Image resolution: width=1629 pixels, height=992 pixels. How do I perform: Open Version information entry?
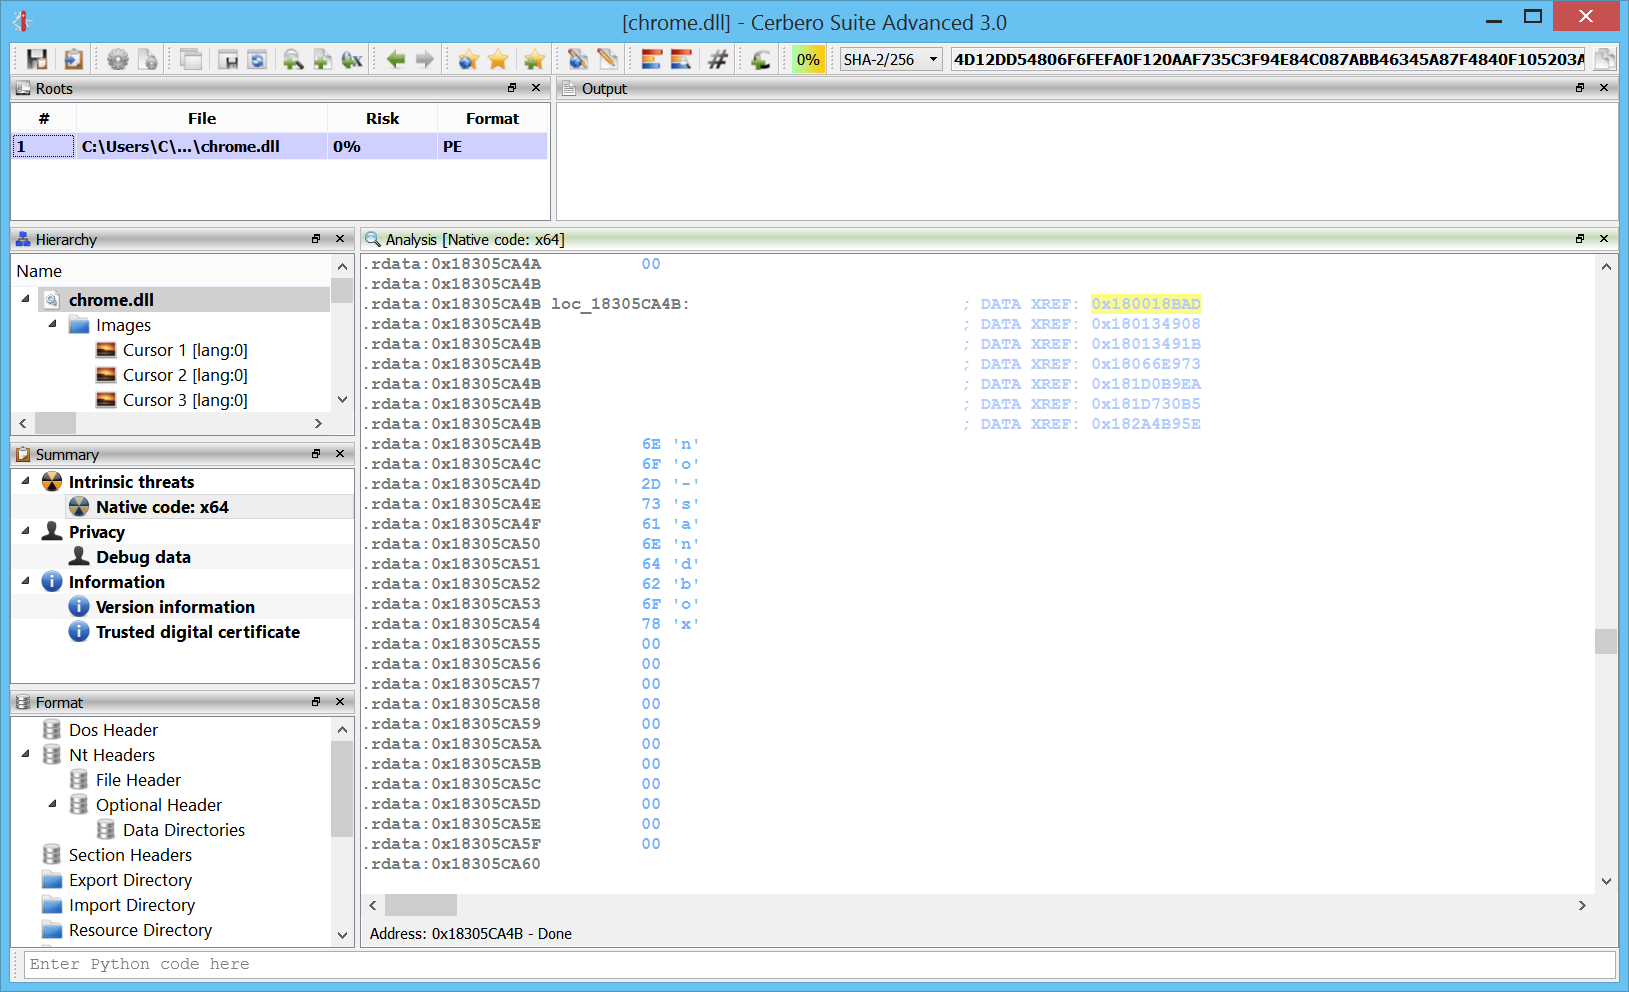(x=175, y=607)
